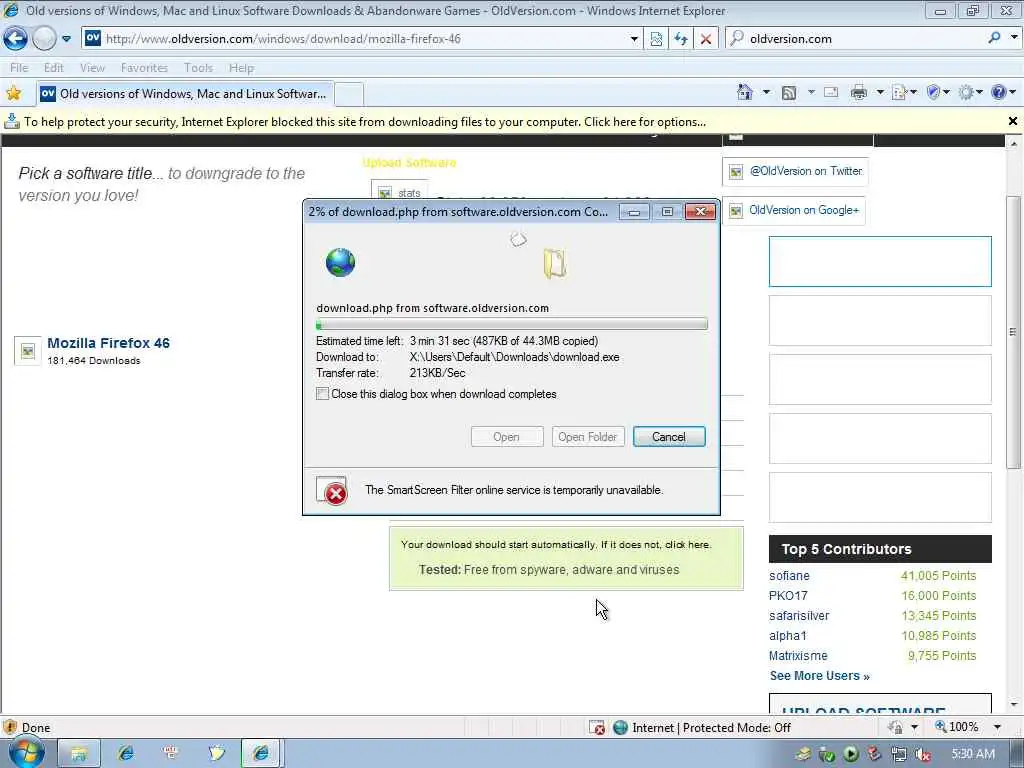Click the Open Folder button

(588, 437)
